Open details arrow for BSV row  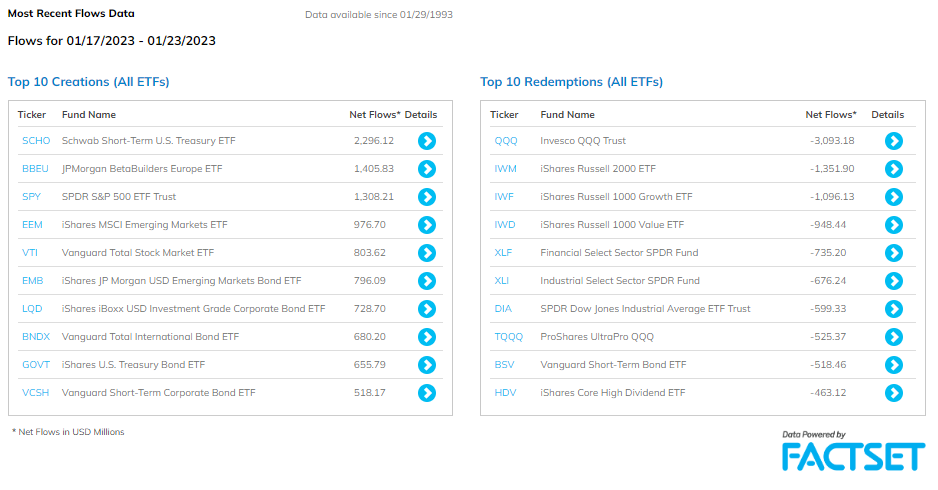894,365
